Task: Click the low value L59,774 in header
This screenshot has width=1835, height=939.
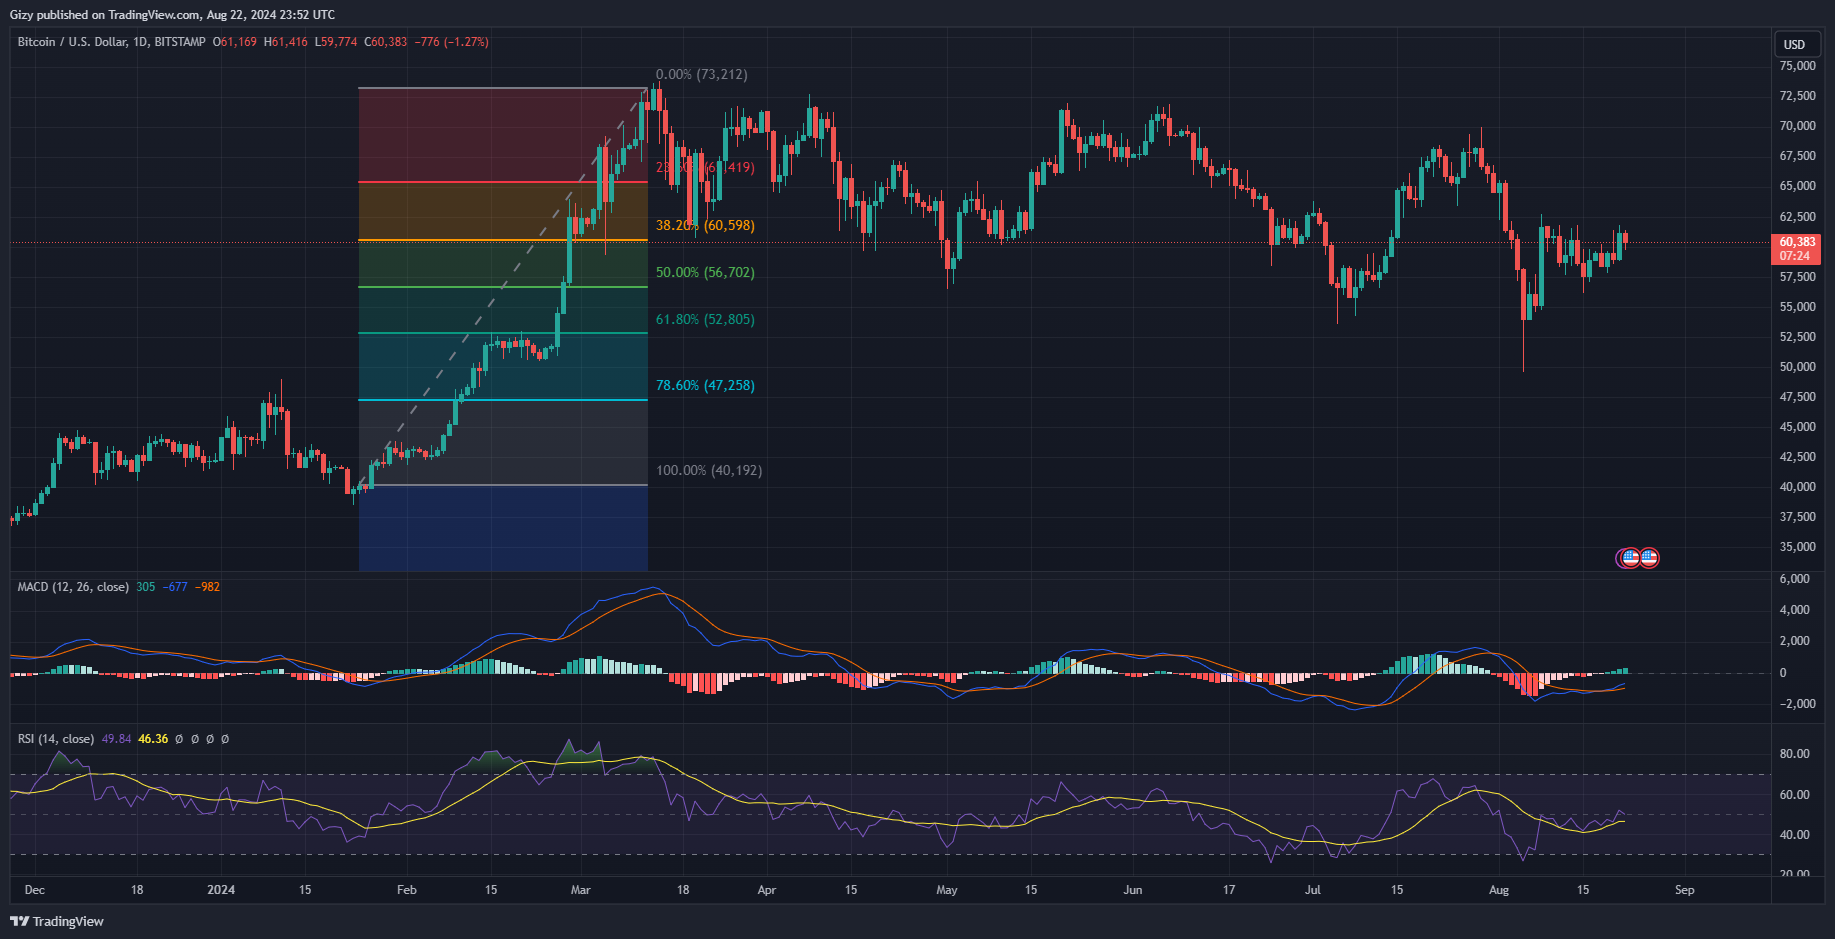Action: coord(336,42)
